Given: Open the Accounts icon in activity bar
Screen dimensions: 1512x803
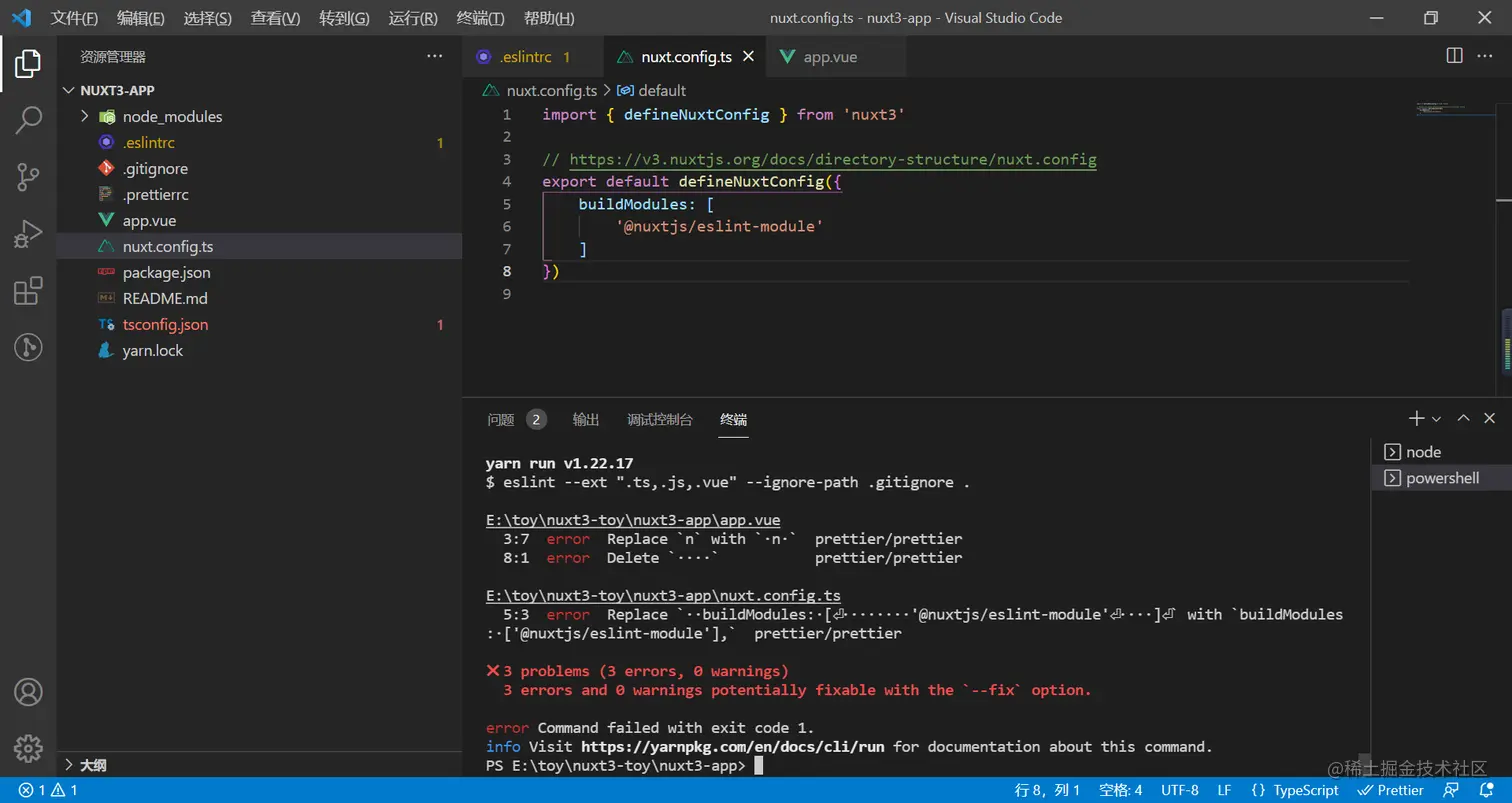Looking at the screenshot, I should point(28,692).
